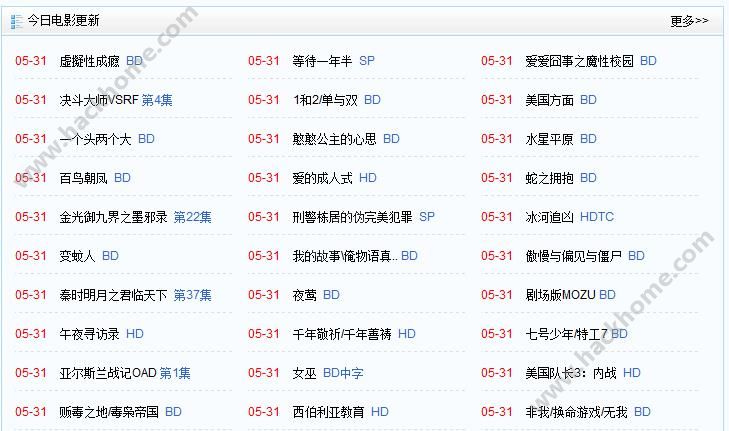Image resolution: width=729 pixels, height=431 pixels.
Task: Click the 05-31 date beside 午夜寻访录
Action: [x=31, y=334]
